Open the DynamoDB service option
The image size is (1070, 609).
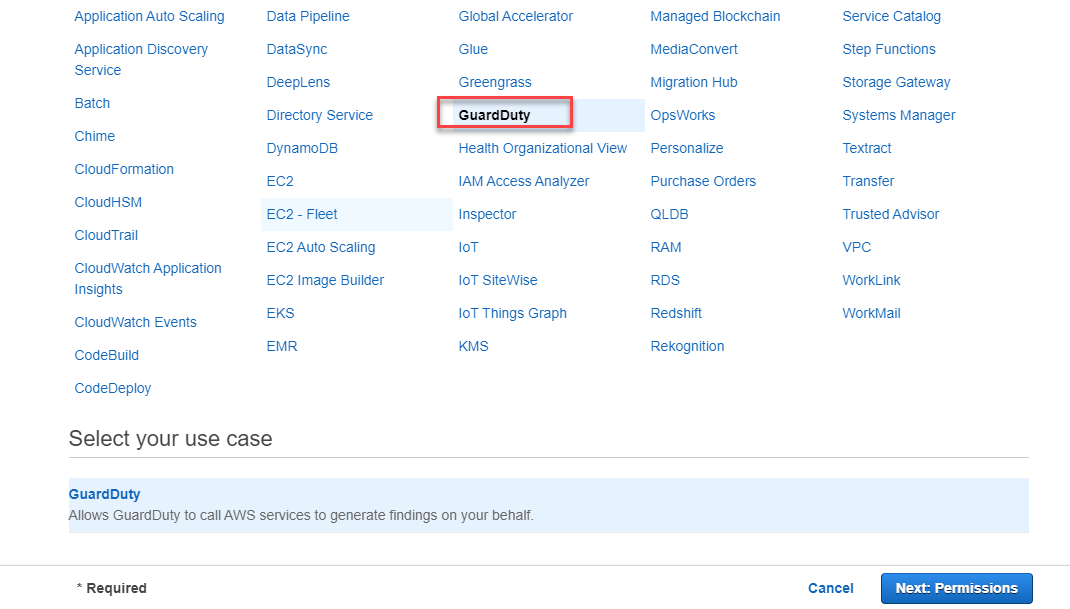302,148
